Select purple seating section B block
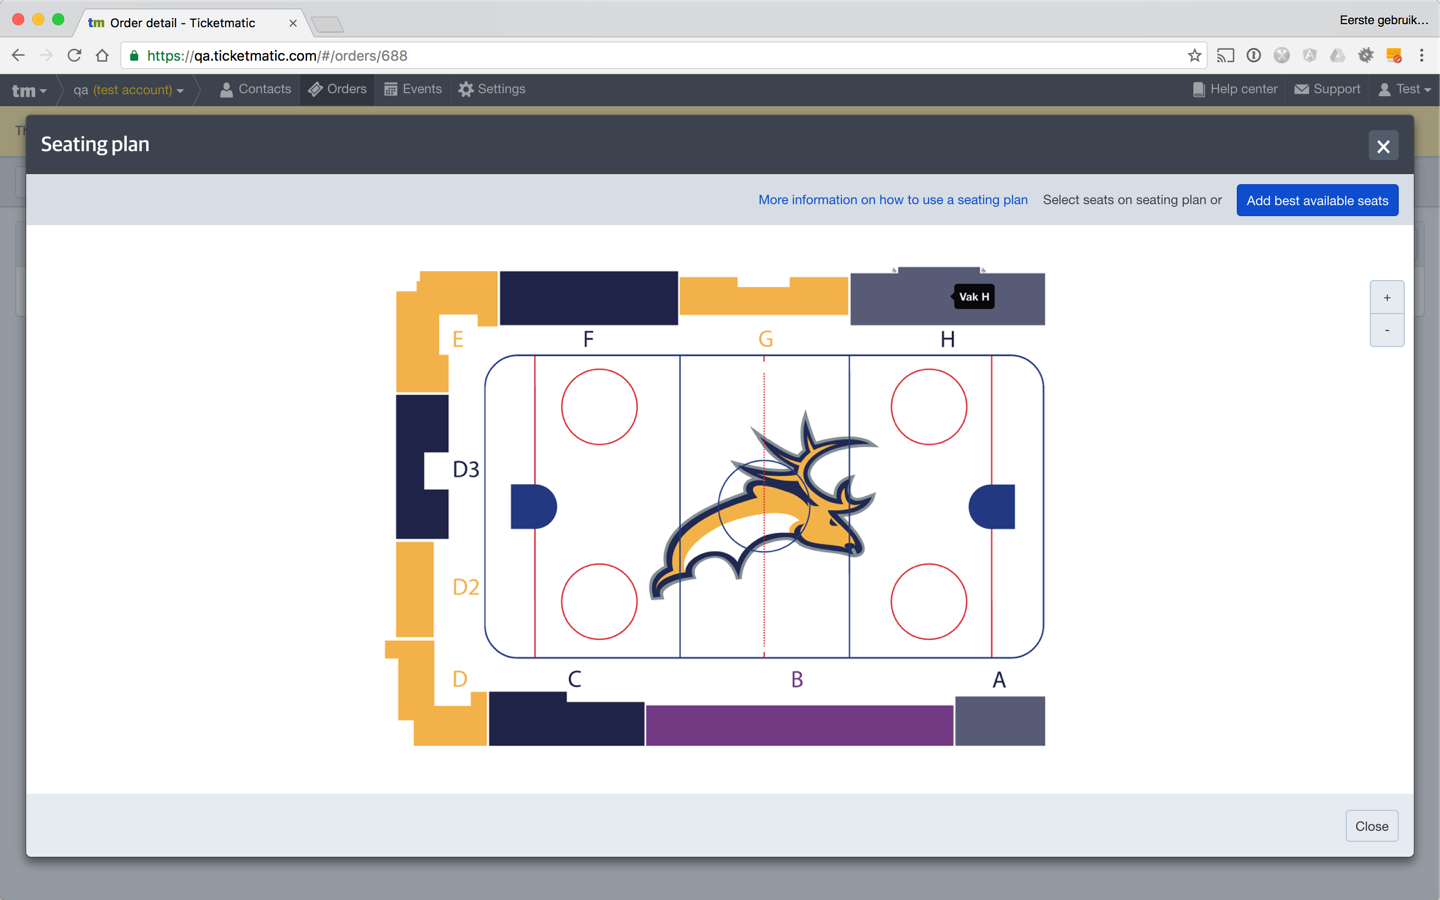This screenshot has height=900, width=1440. 799,725
